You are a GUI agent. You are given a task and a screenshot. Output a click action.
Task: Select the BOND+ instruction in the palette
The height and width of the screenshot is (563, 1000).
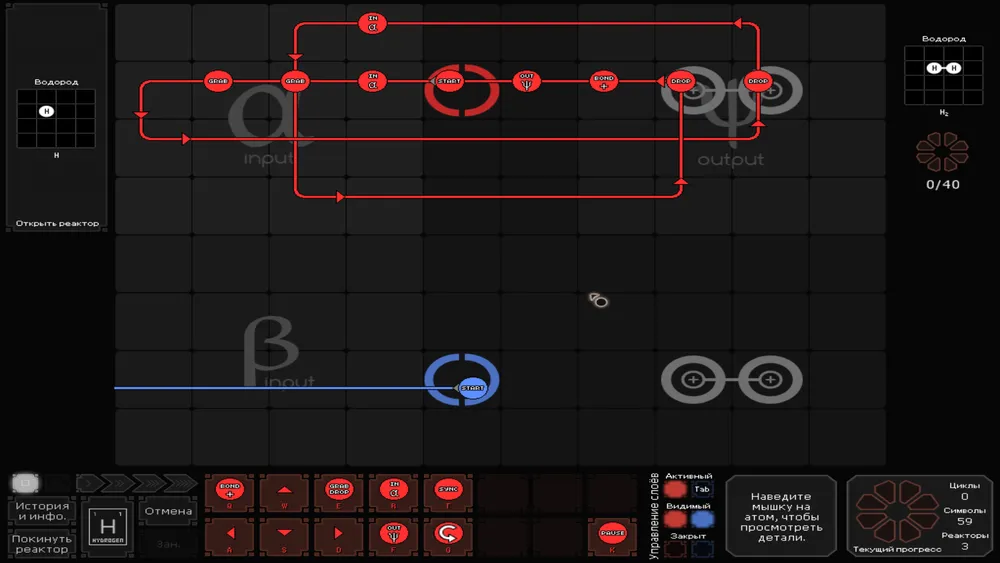(230, 491)
